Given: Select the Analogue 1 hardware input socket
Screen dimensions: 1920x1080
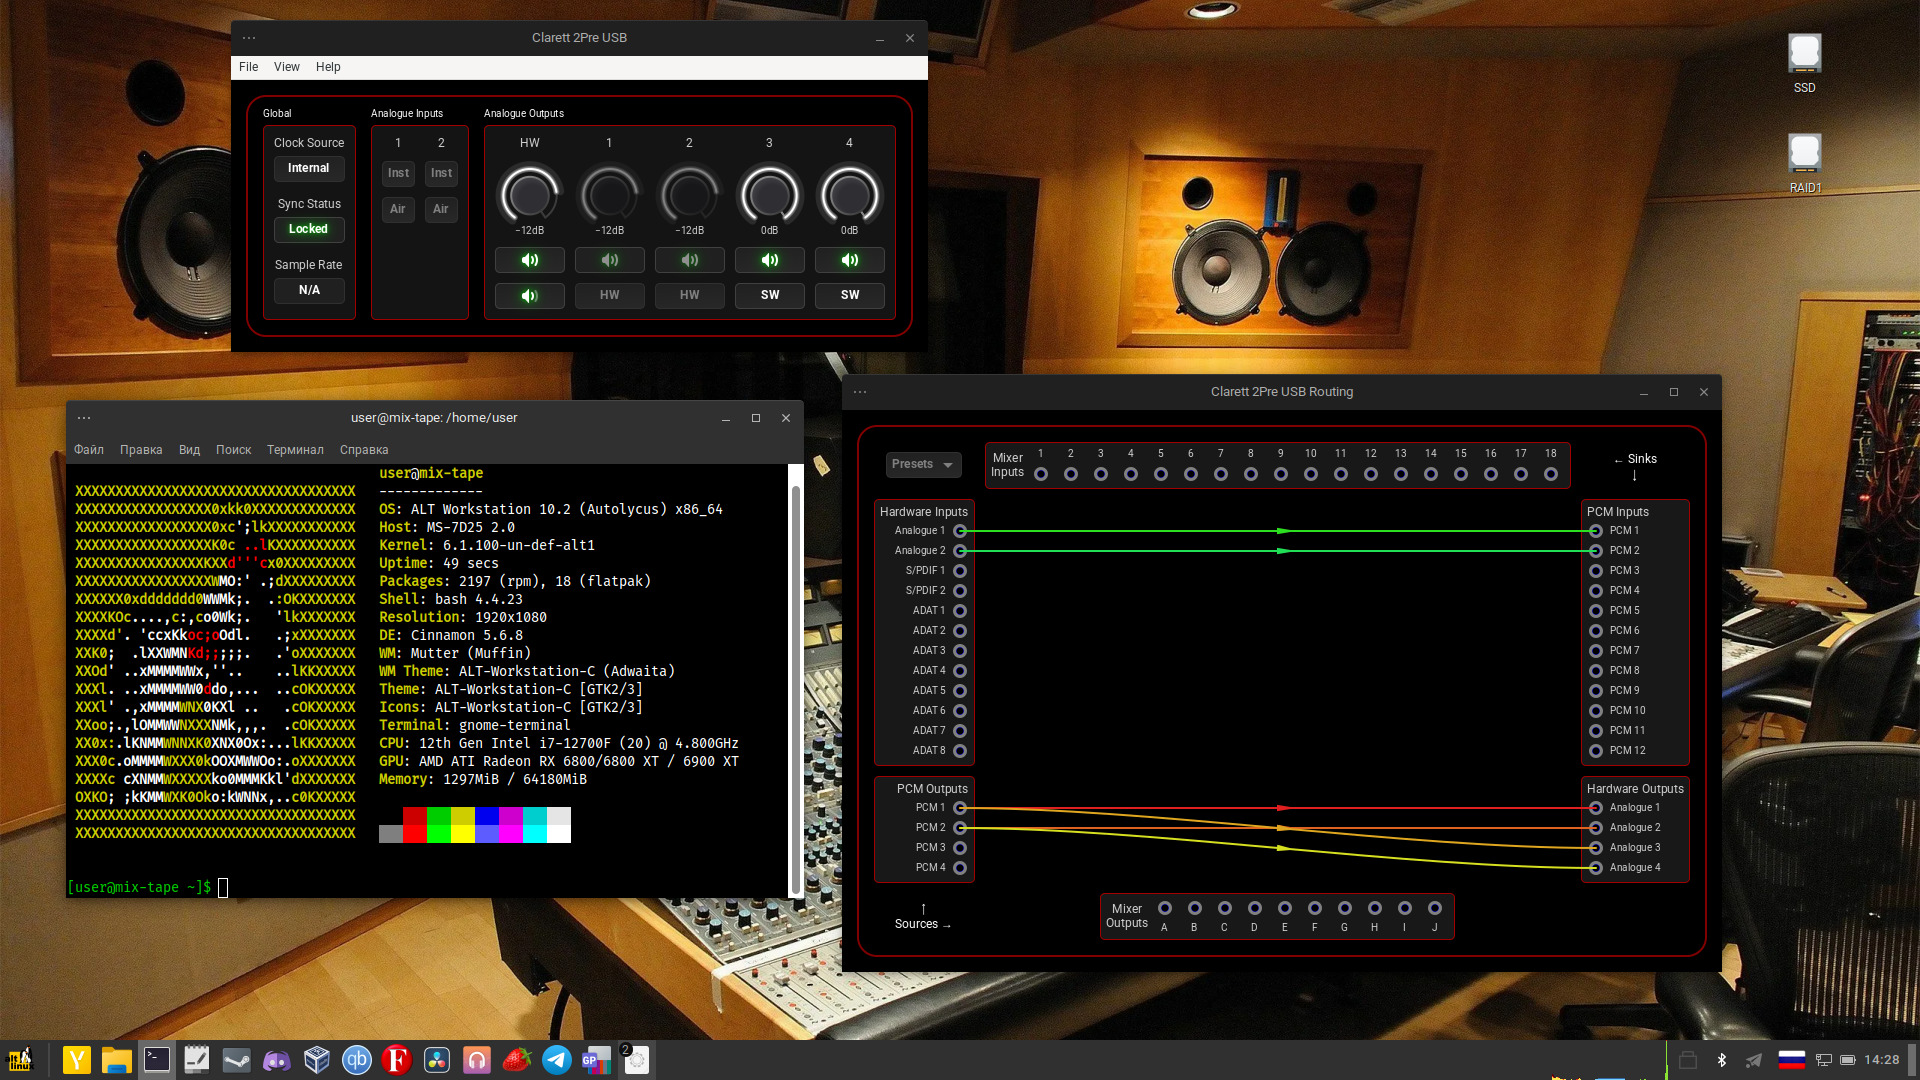Looking at the screenshot, I should click(960, 531).
